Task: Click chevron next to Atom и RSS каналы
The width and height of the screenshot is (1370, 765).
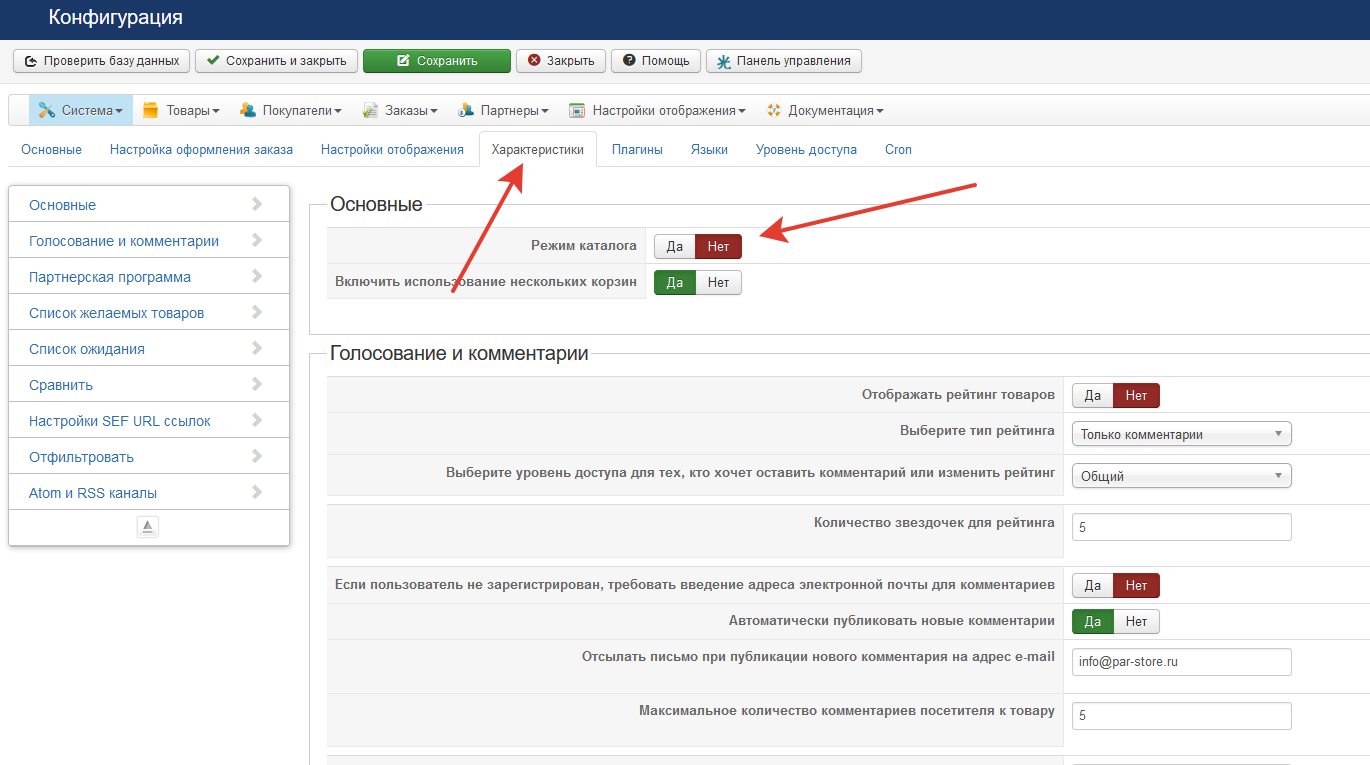Action: pyautogui.click(x=257, y=492)
